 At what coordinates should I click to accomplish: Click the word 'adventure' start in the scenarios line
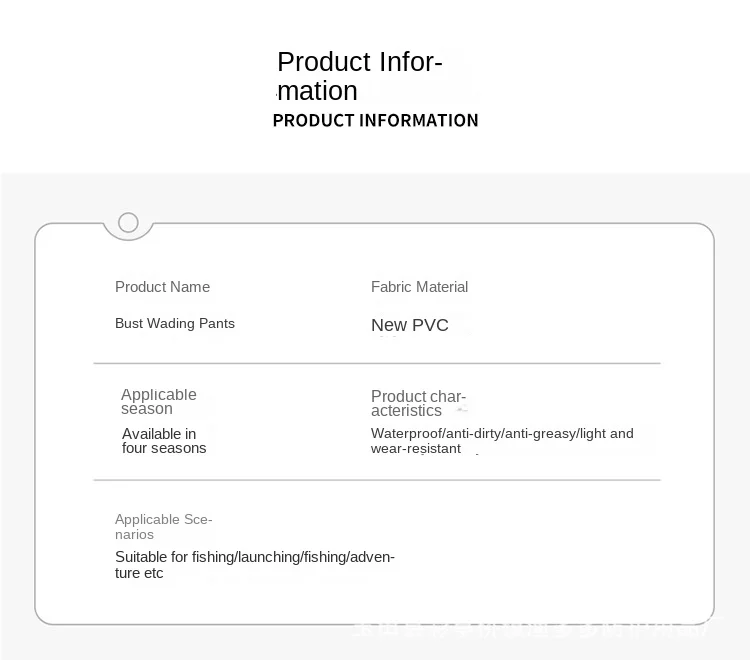tap(372, 557)
